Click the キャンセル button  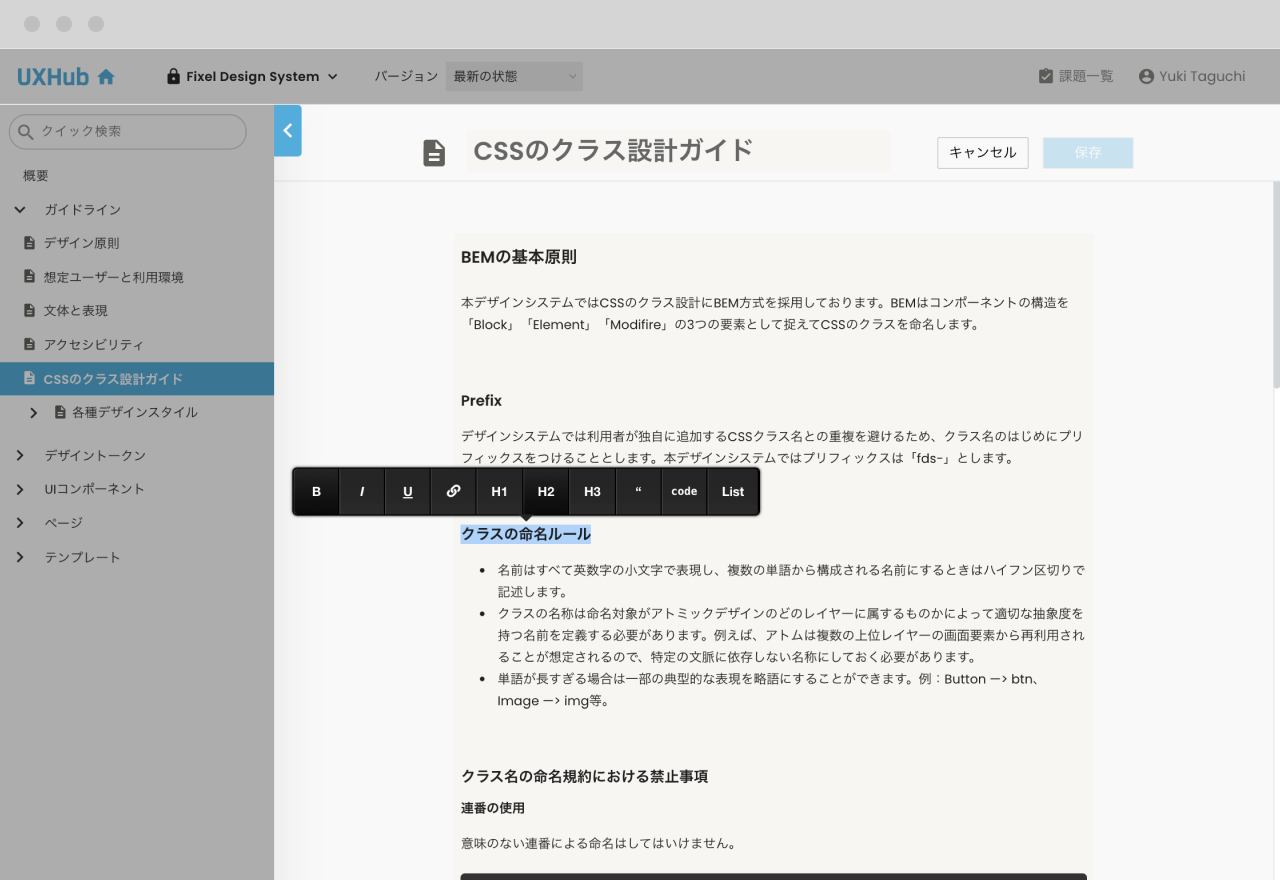pos(982,153)
